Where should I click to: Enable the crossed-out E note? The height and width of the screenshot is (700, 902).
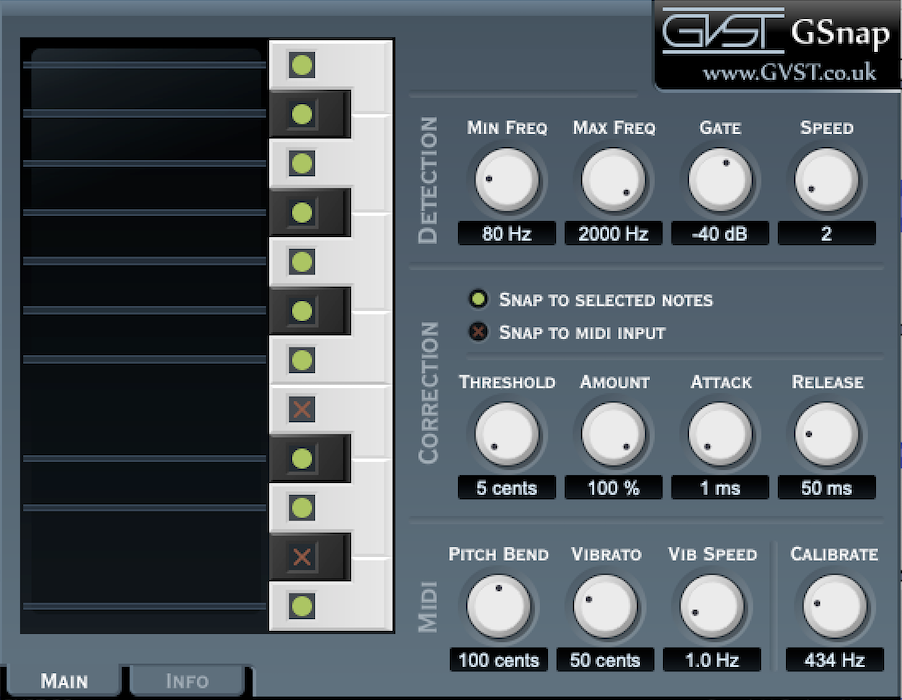303,409
